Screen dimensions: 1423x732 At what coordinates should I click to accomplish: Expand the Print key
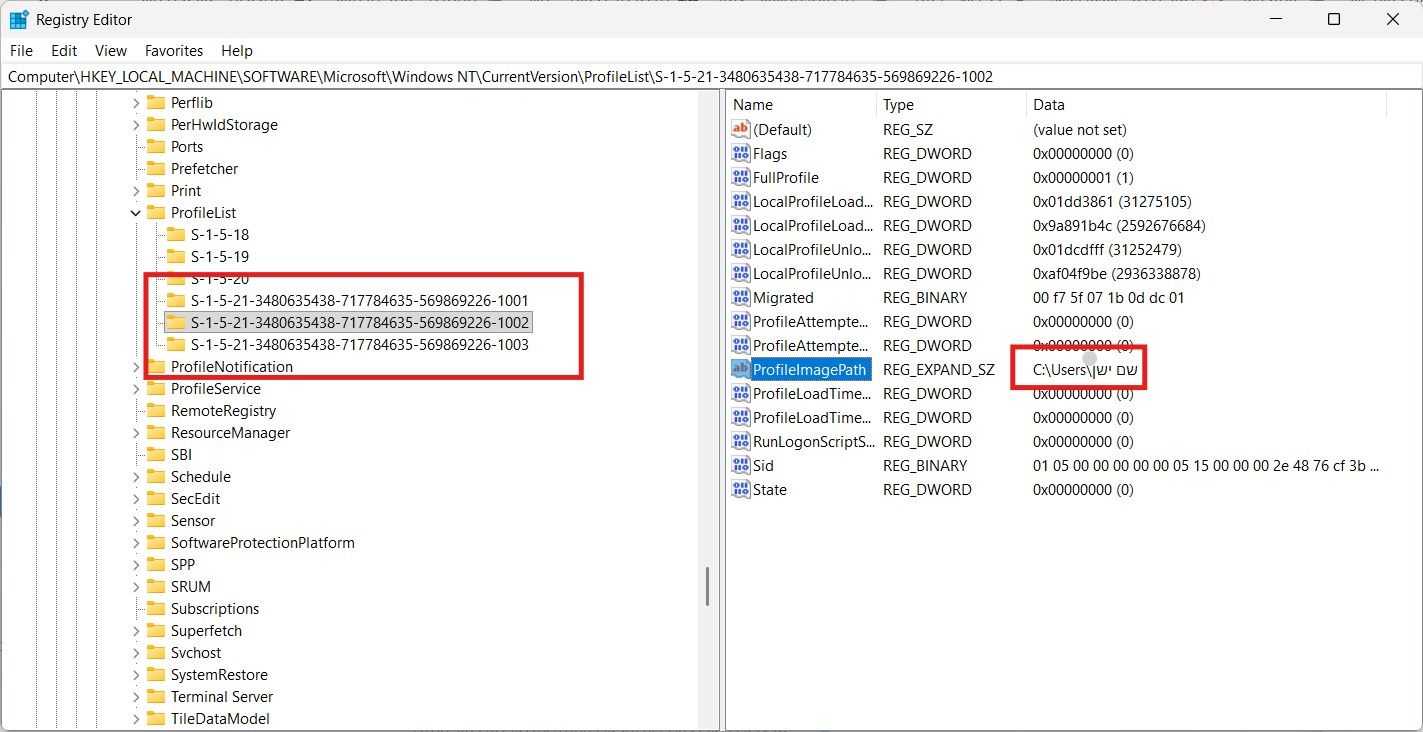pyautogui.click(x=136, y=191)
